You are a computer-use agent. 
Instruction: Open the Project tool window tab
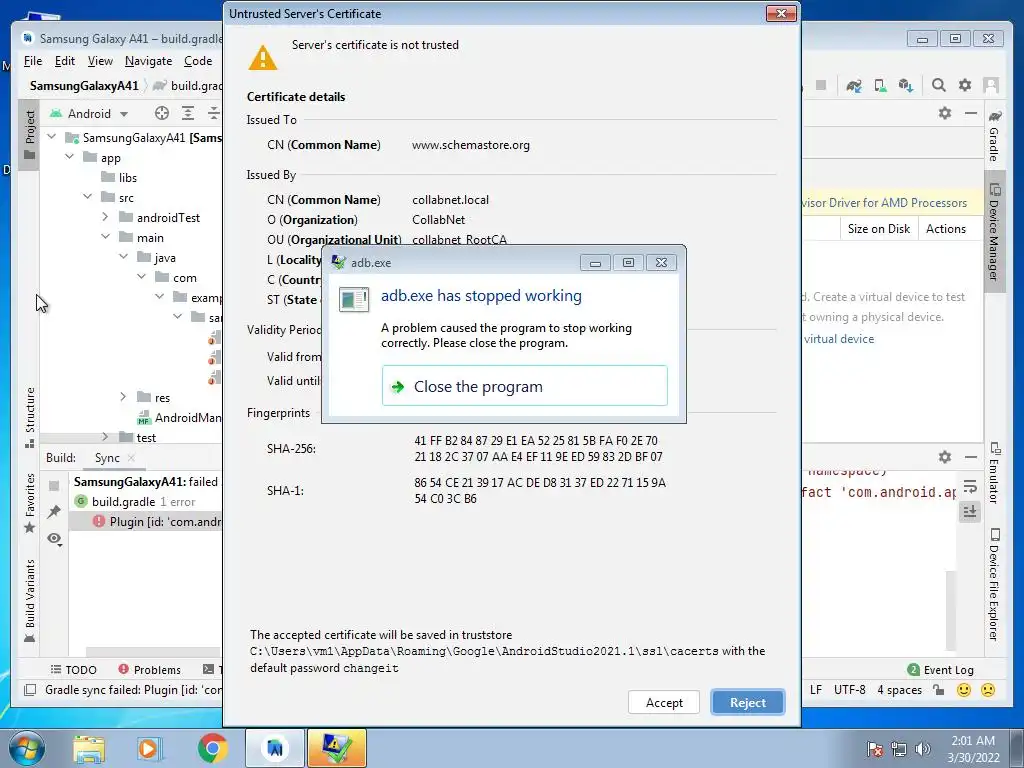click(29, 135)
